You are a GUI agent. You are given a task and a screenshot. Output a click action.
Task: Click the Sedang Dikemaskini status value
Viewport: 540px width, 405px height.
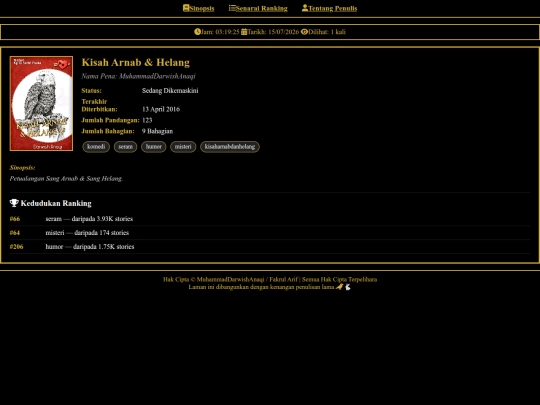(x=170, y=91)
